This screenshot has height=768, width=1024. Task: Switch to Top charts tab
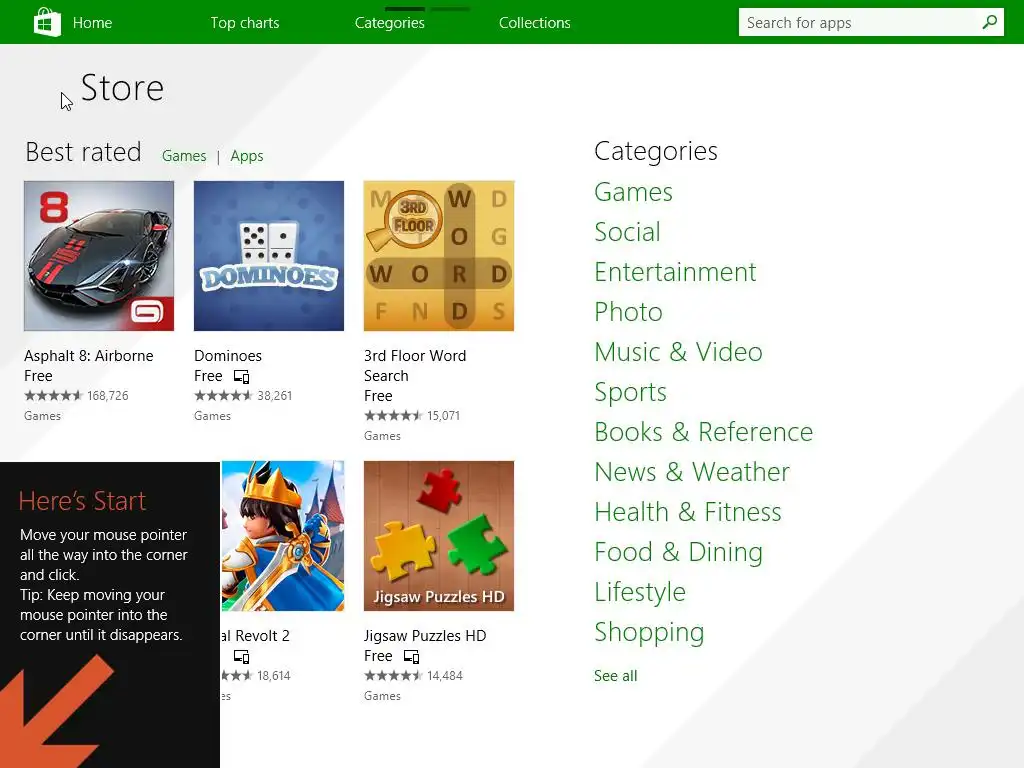244,23
